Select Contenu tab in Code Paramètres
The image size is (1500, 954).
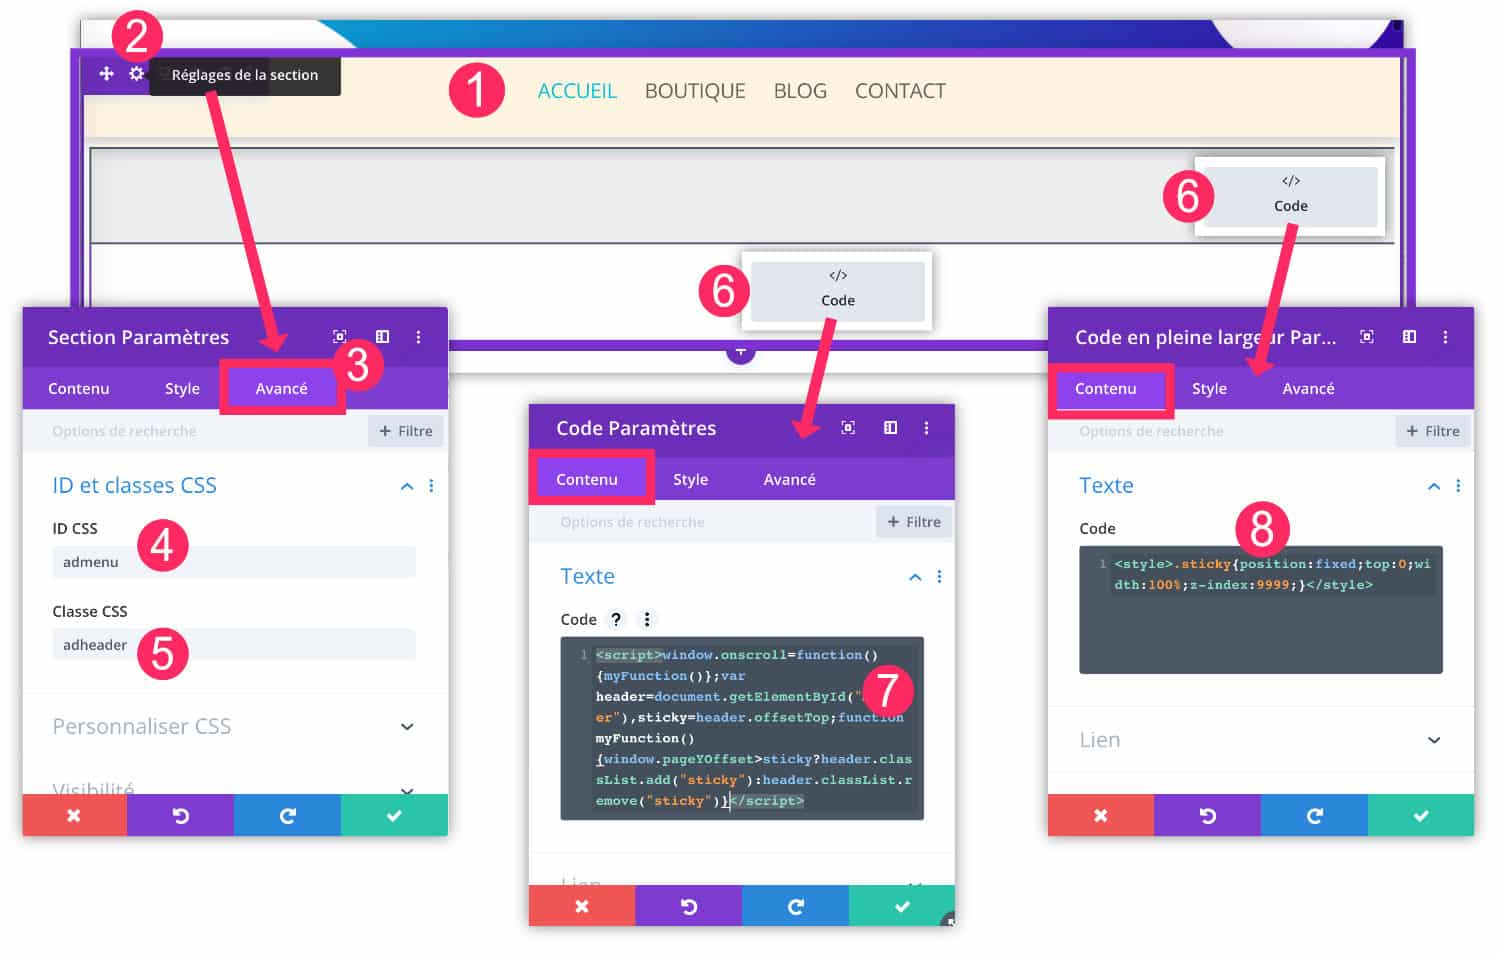[x=587, y=479]
